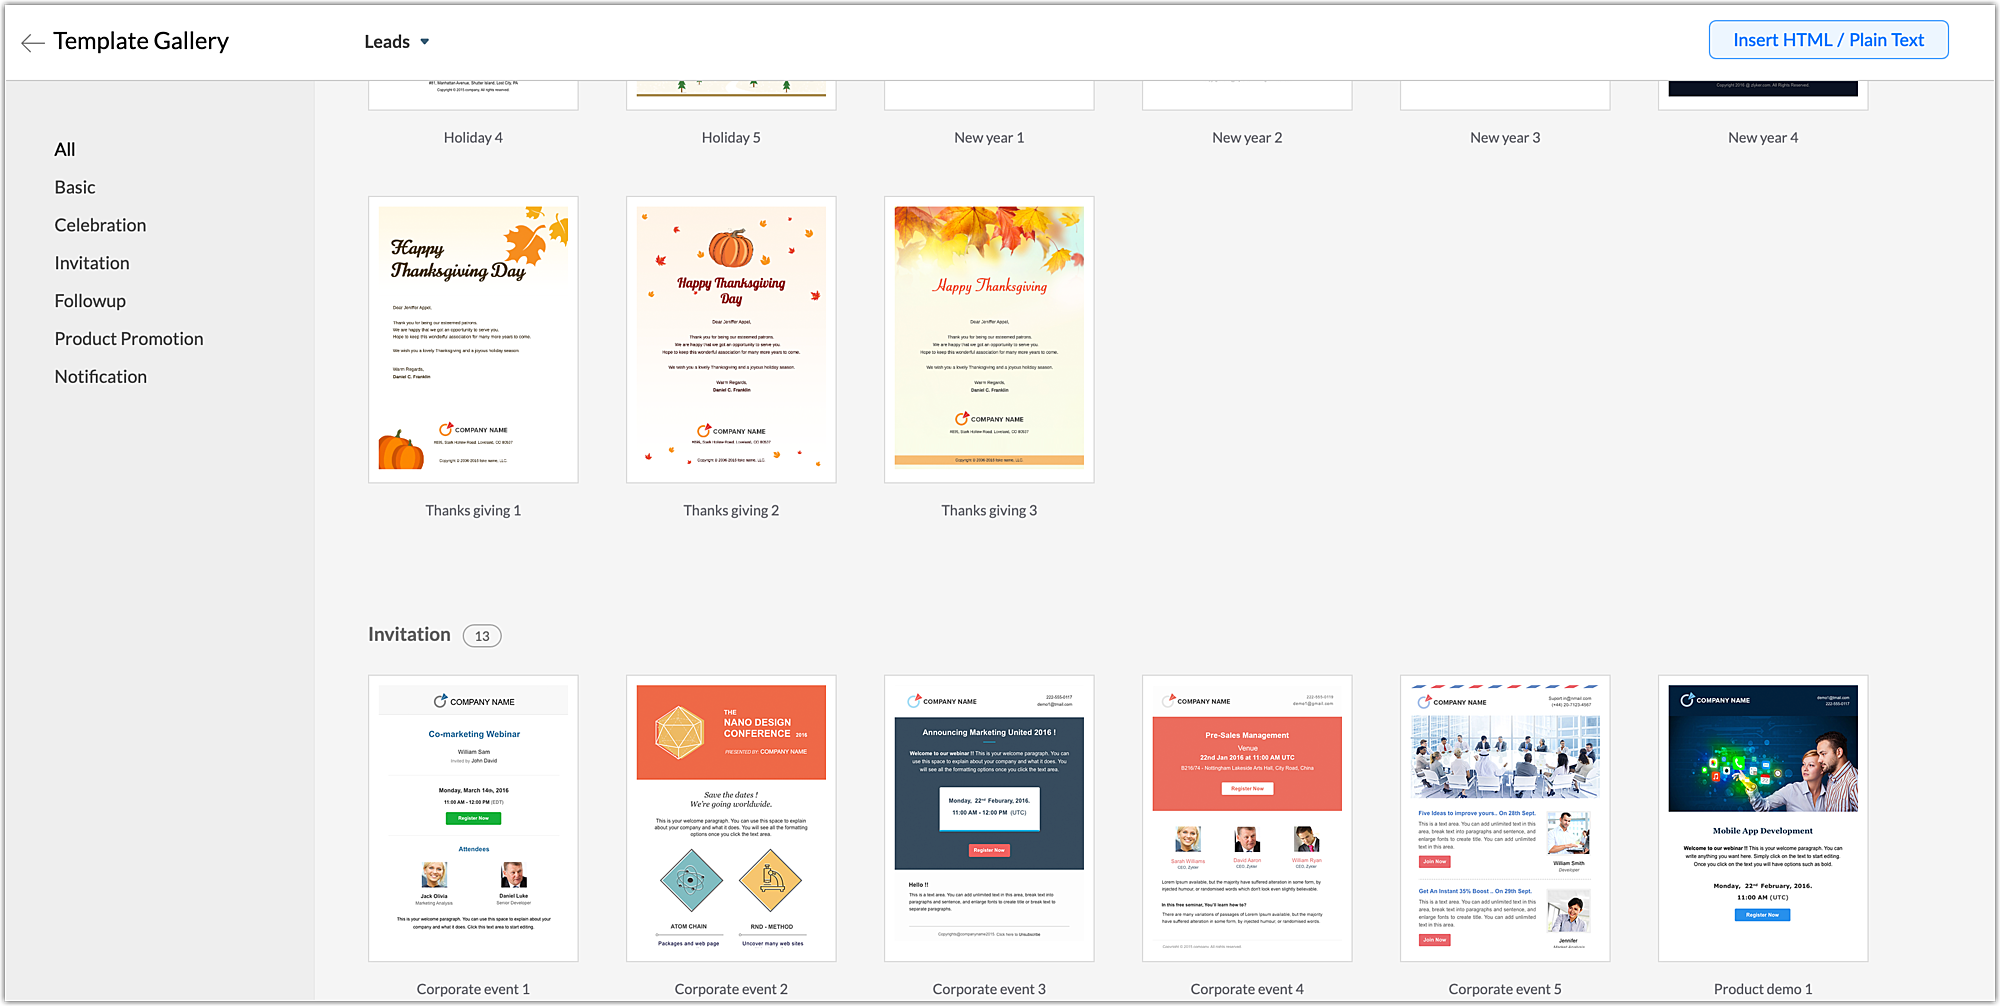The image size is (2000, 1006).
Task: Select Product demo 1 Mobile App template
Action: (x=1763, y=818)
